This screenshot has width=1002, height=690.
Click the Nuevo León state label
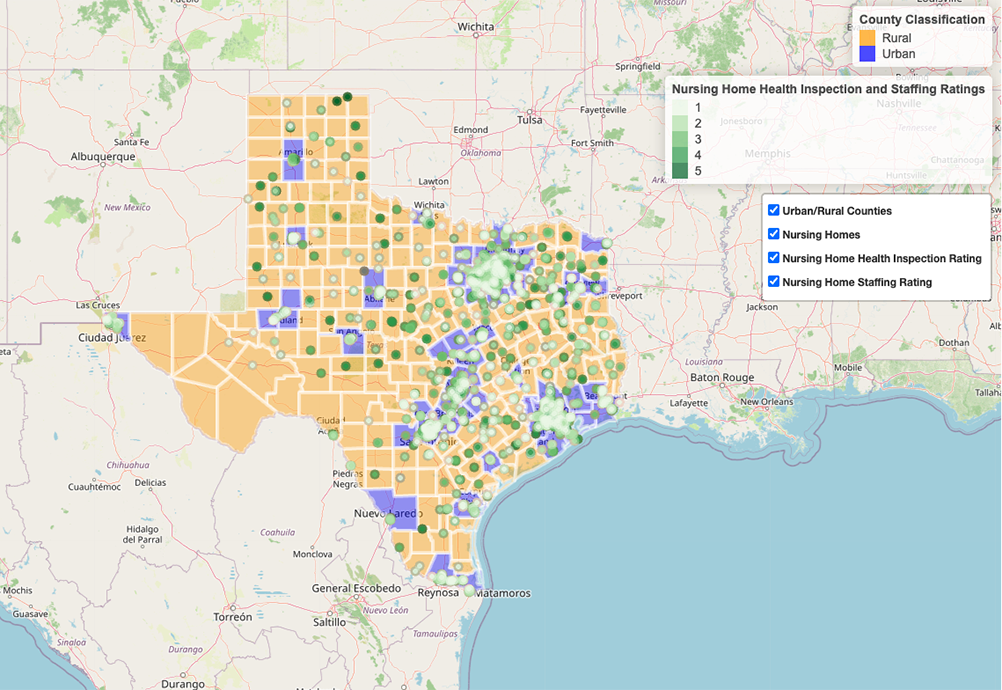point(385,610)
